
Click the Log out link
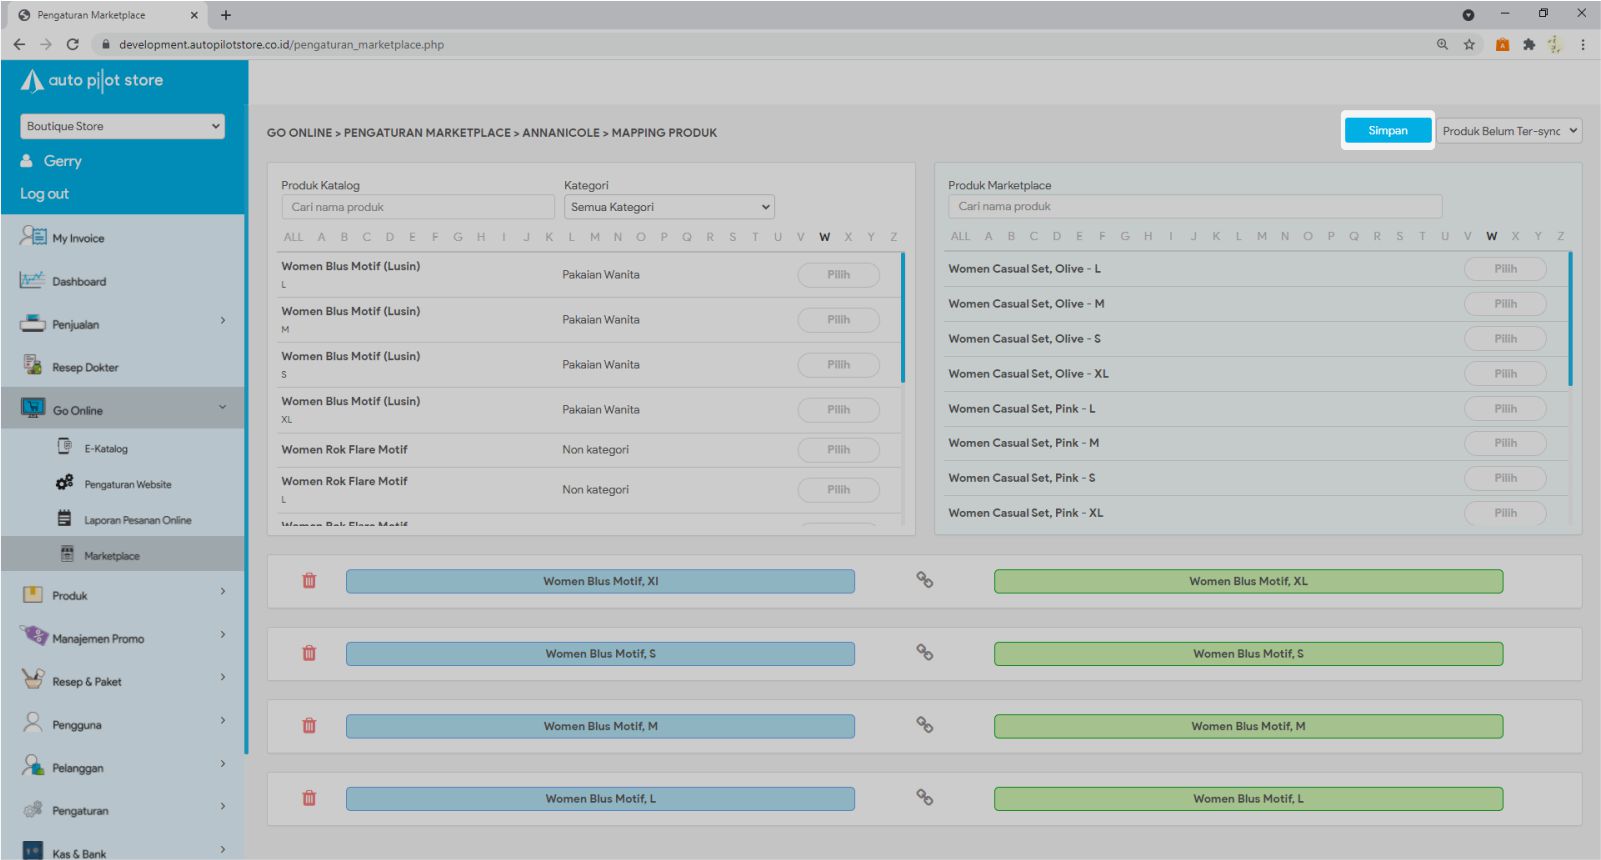coord(45,194)
